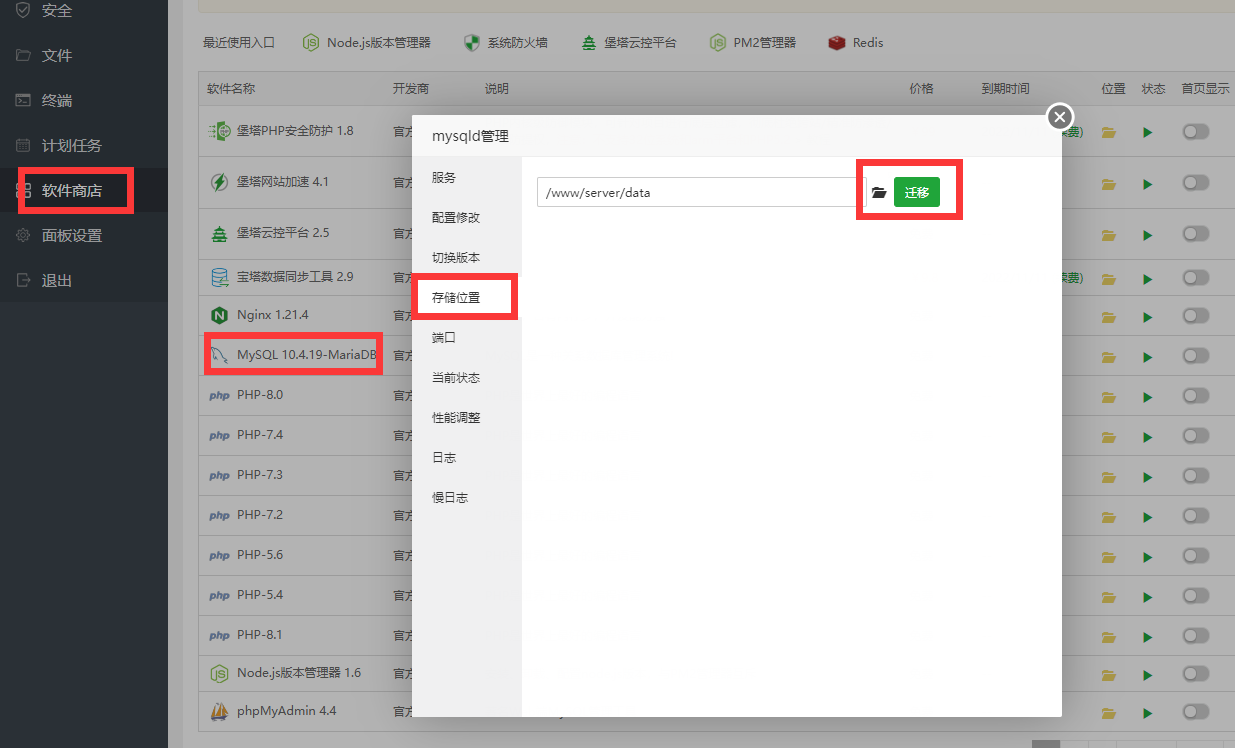Open the 慢日志 tab
1235x748 pixels.
click(467, 498)
